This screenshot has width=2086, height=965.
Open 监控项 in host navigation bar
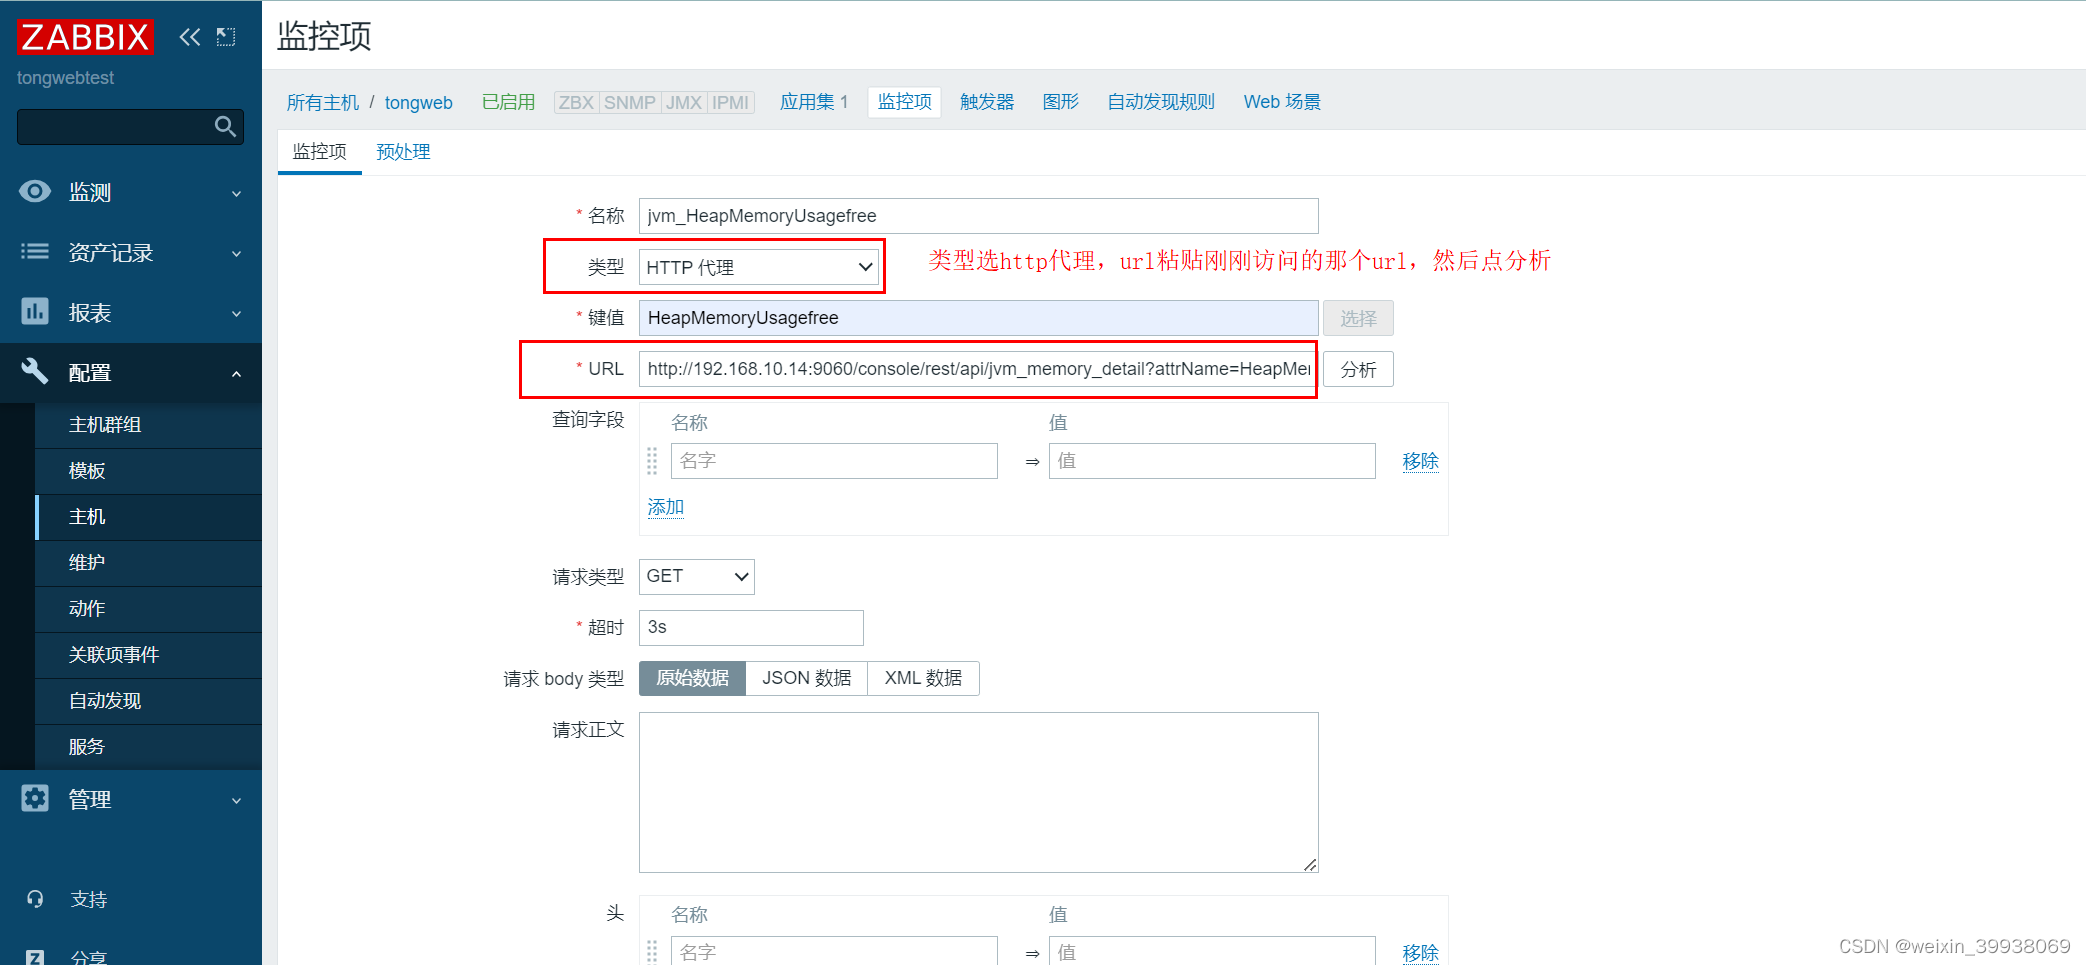point(905,102)
